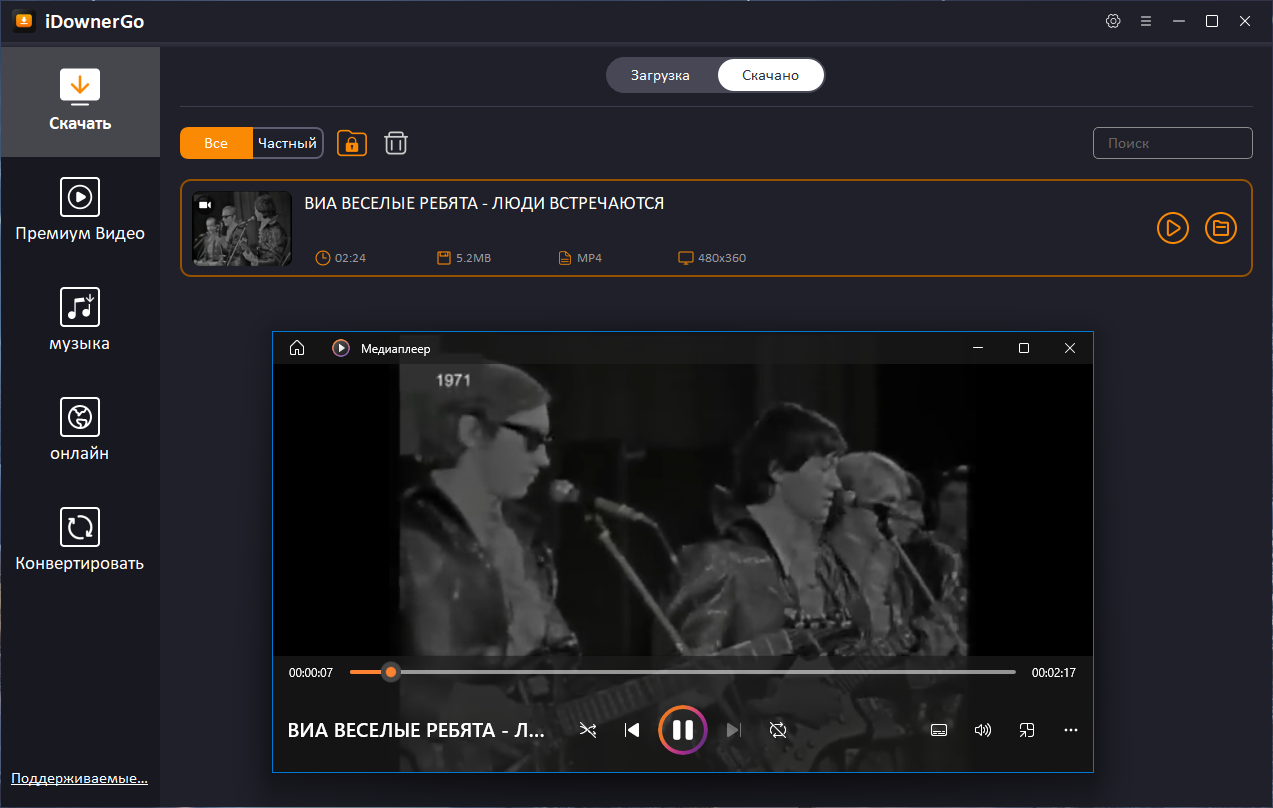Play the downloaded video with orange play icon
The height and width of the screenshot is (808, 1273).
click(x=1172, y=228)
